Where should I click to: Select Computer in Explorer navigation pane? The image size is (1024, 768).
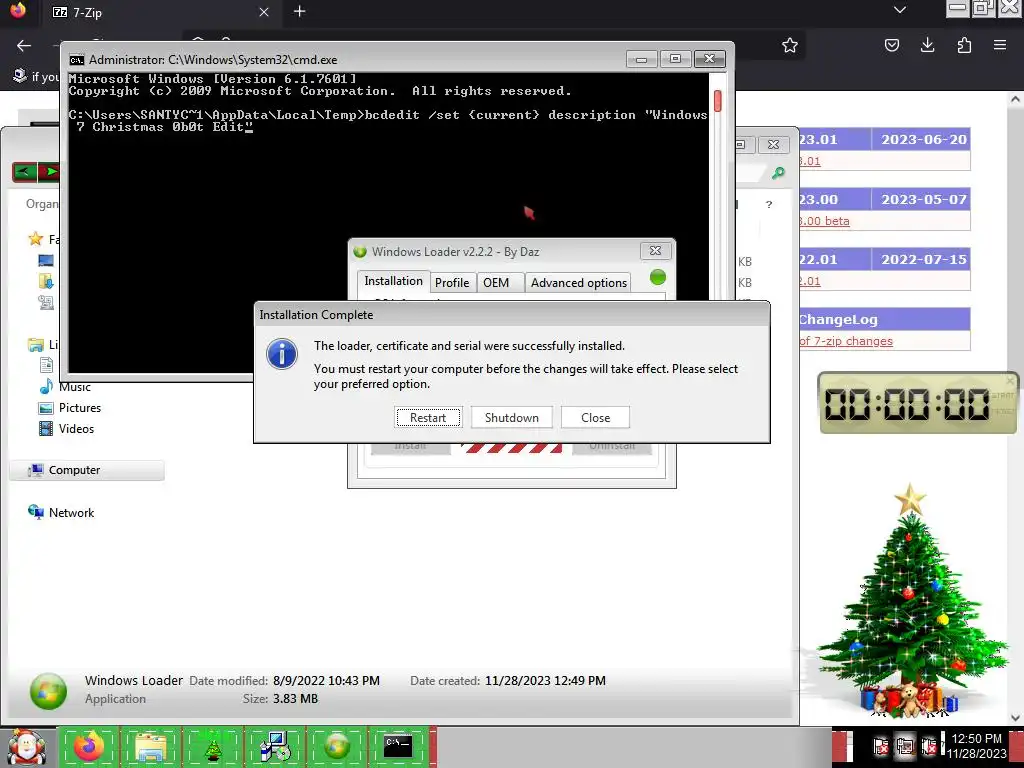coord(87,470)
